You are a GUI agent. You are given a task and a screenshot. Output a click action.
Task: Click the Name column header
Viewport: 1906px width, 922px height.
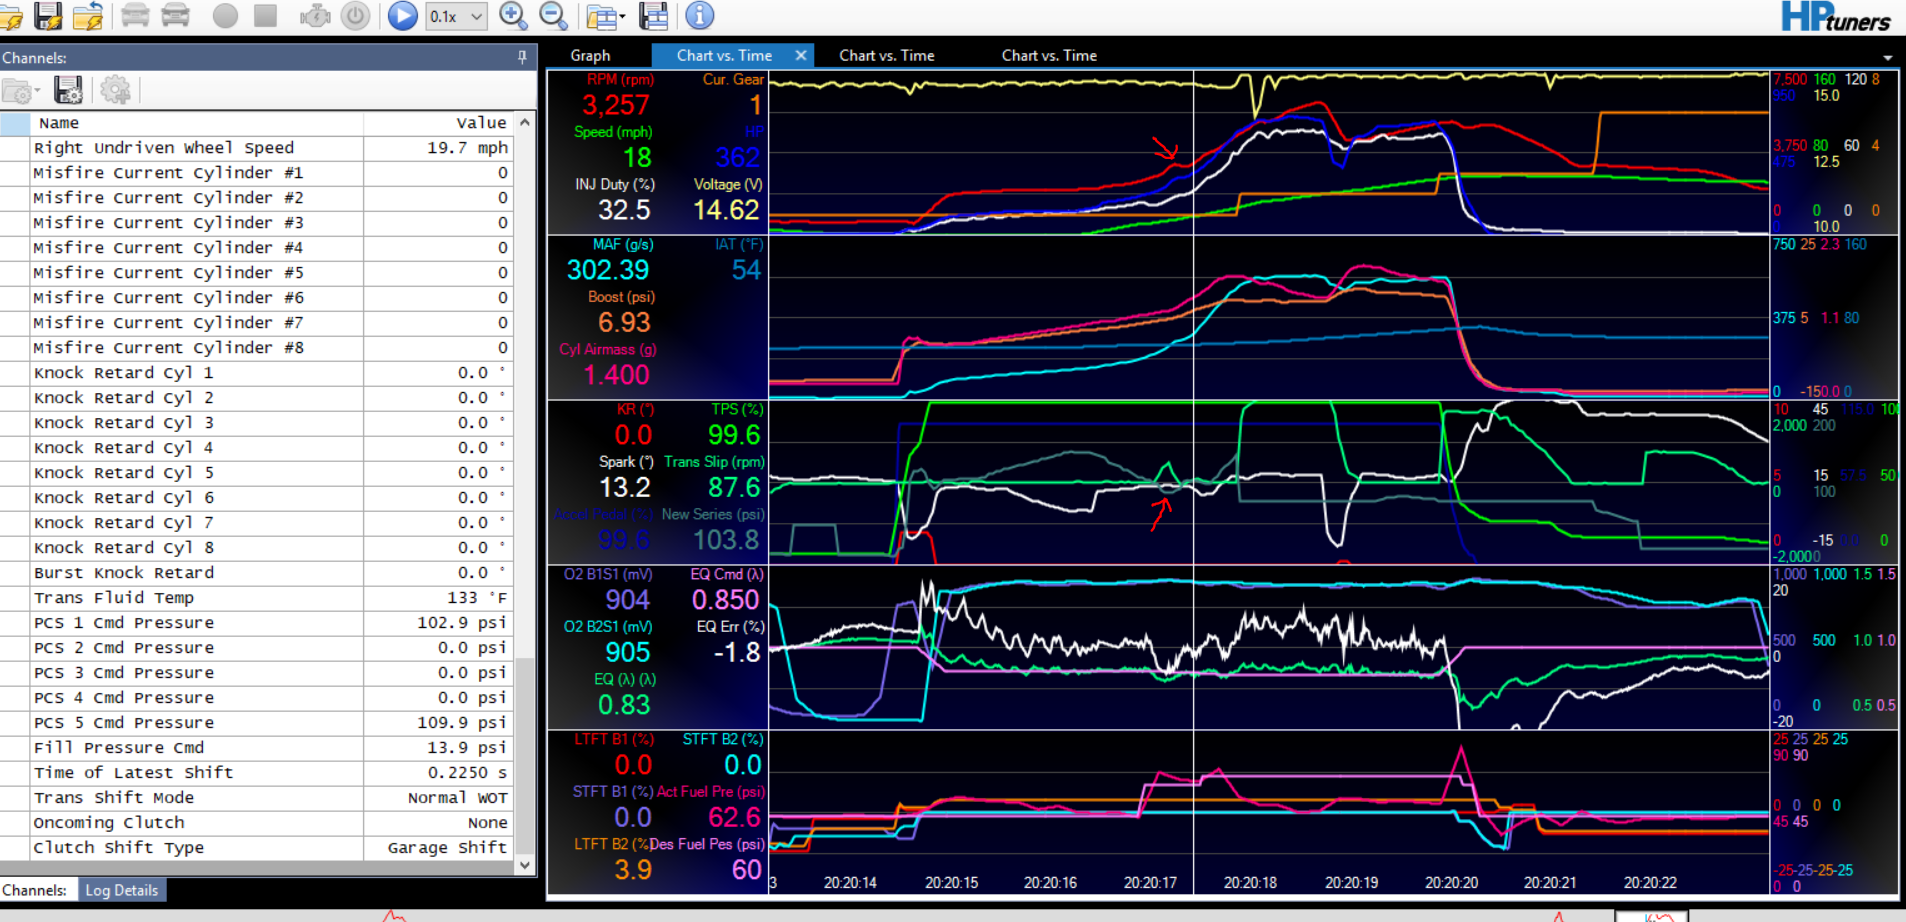[59, 123]
